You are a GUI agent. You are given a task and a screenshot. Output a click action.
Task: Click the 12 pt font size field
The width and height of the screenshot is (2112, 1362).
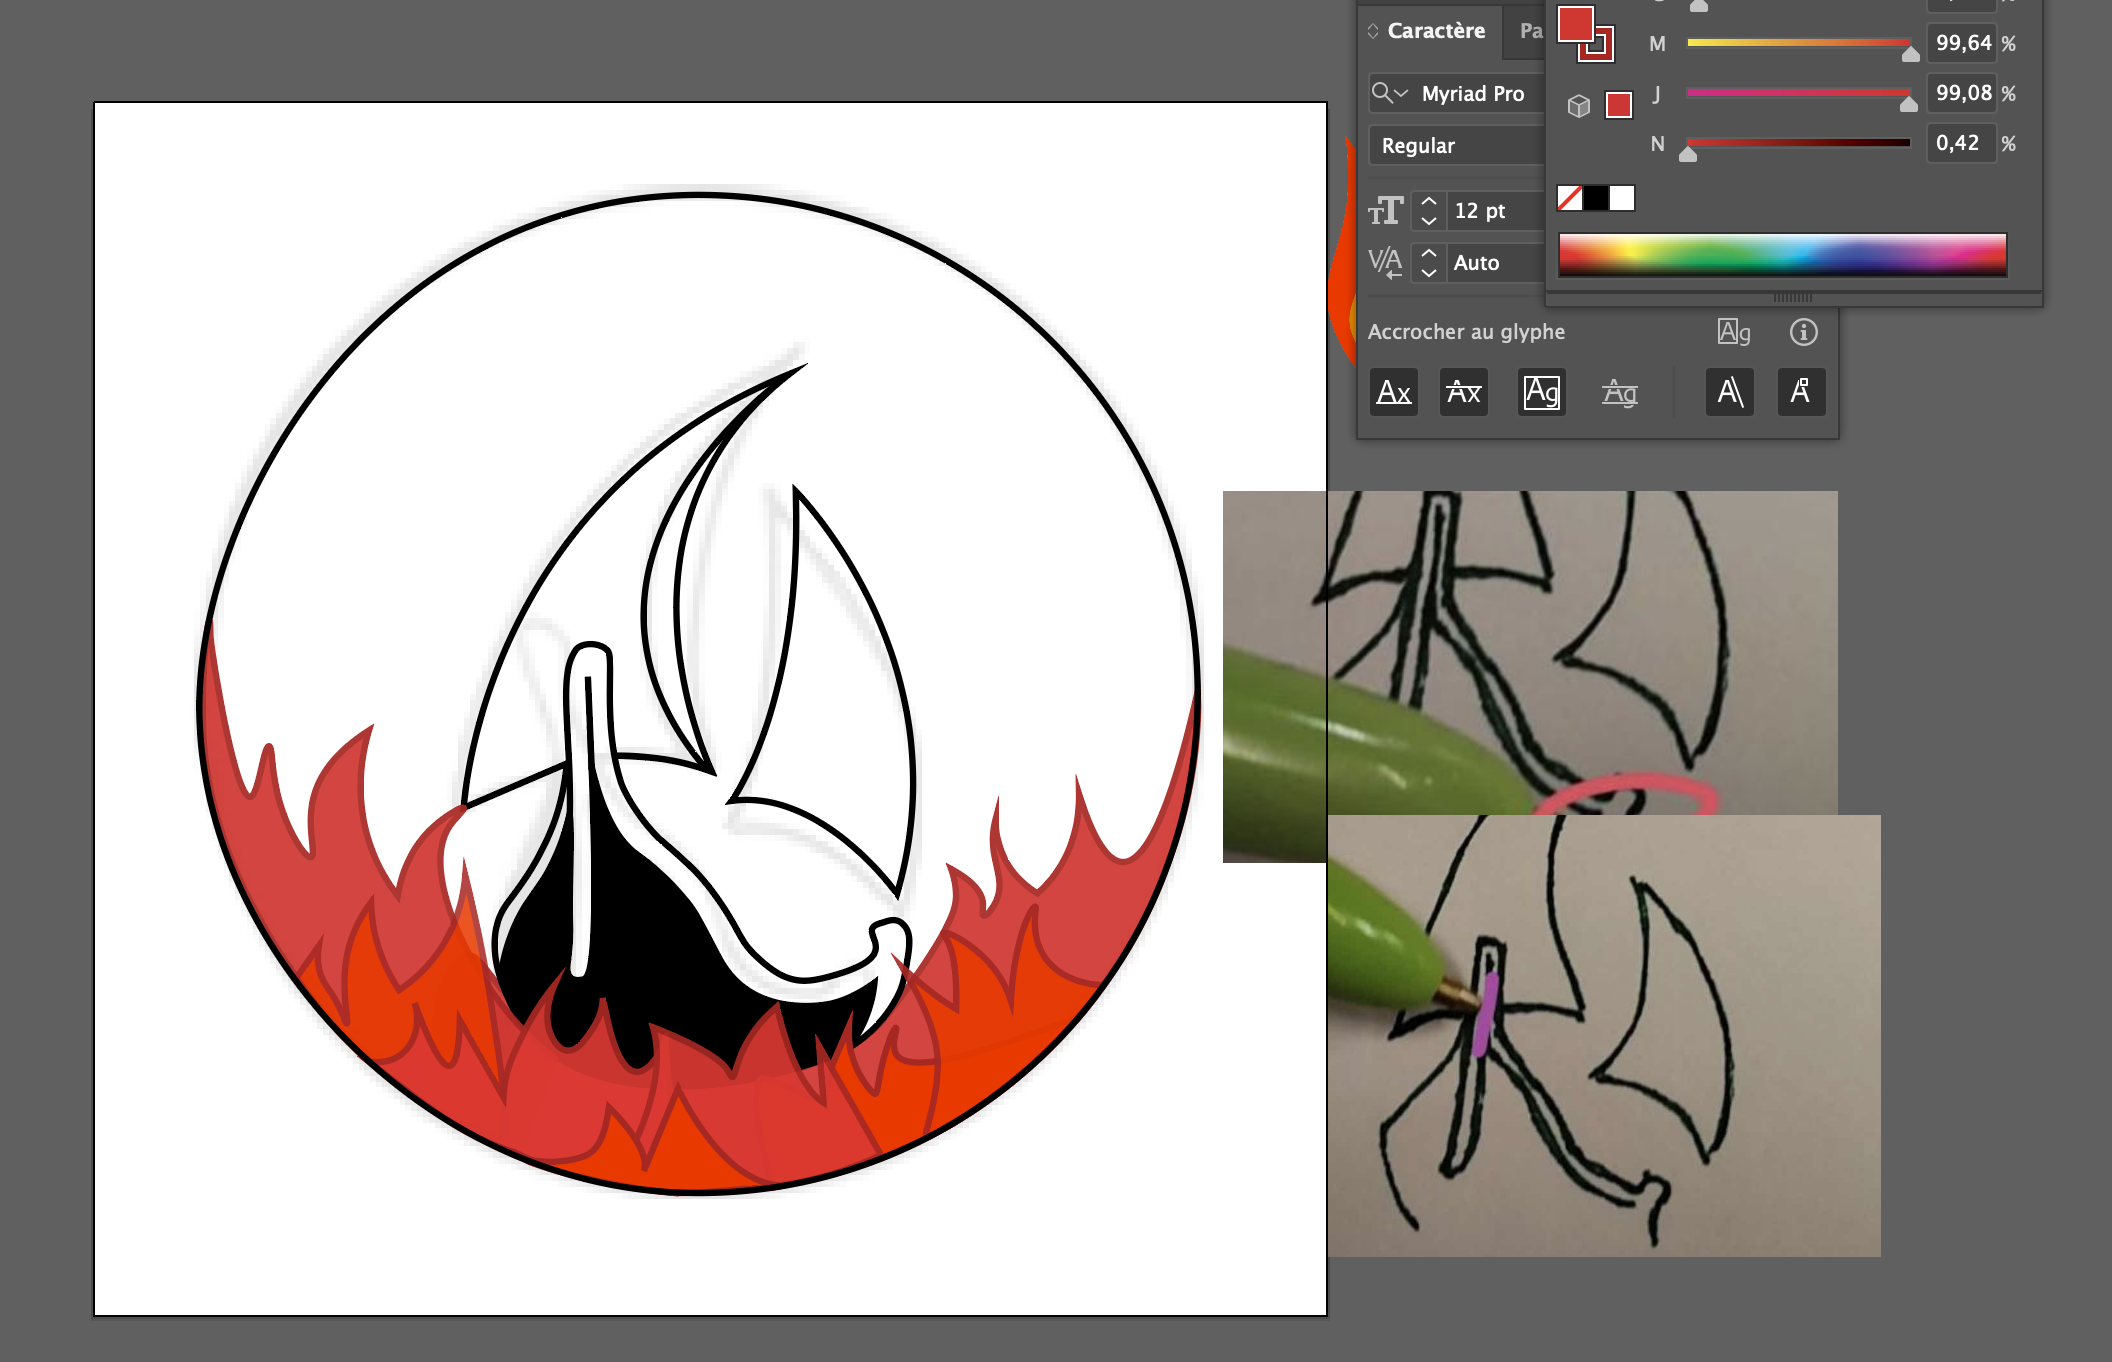point(1496,211)
